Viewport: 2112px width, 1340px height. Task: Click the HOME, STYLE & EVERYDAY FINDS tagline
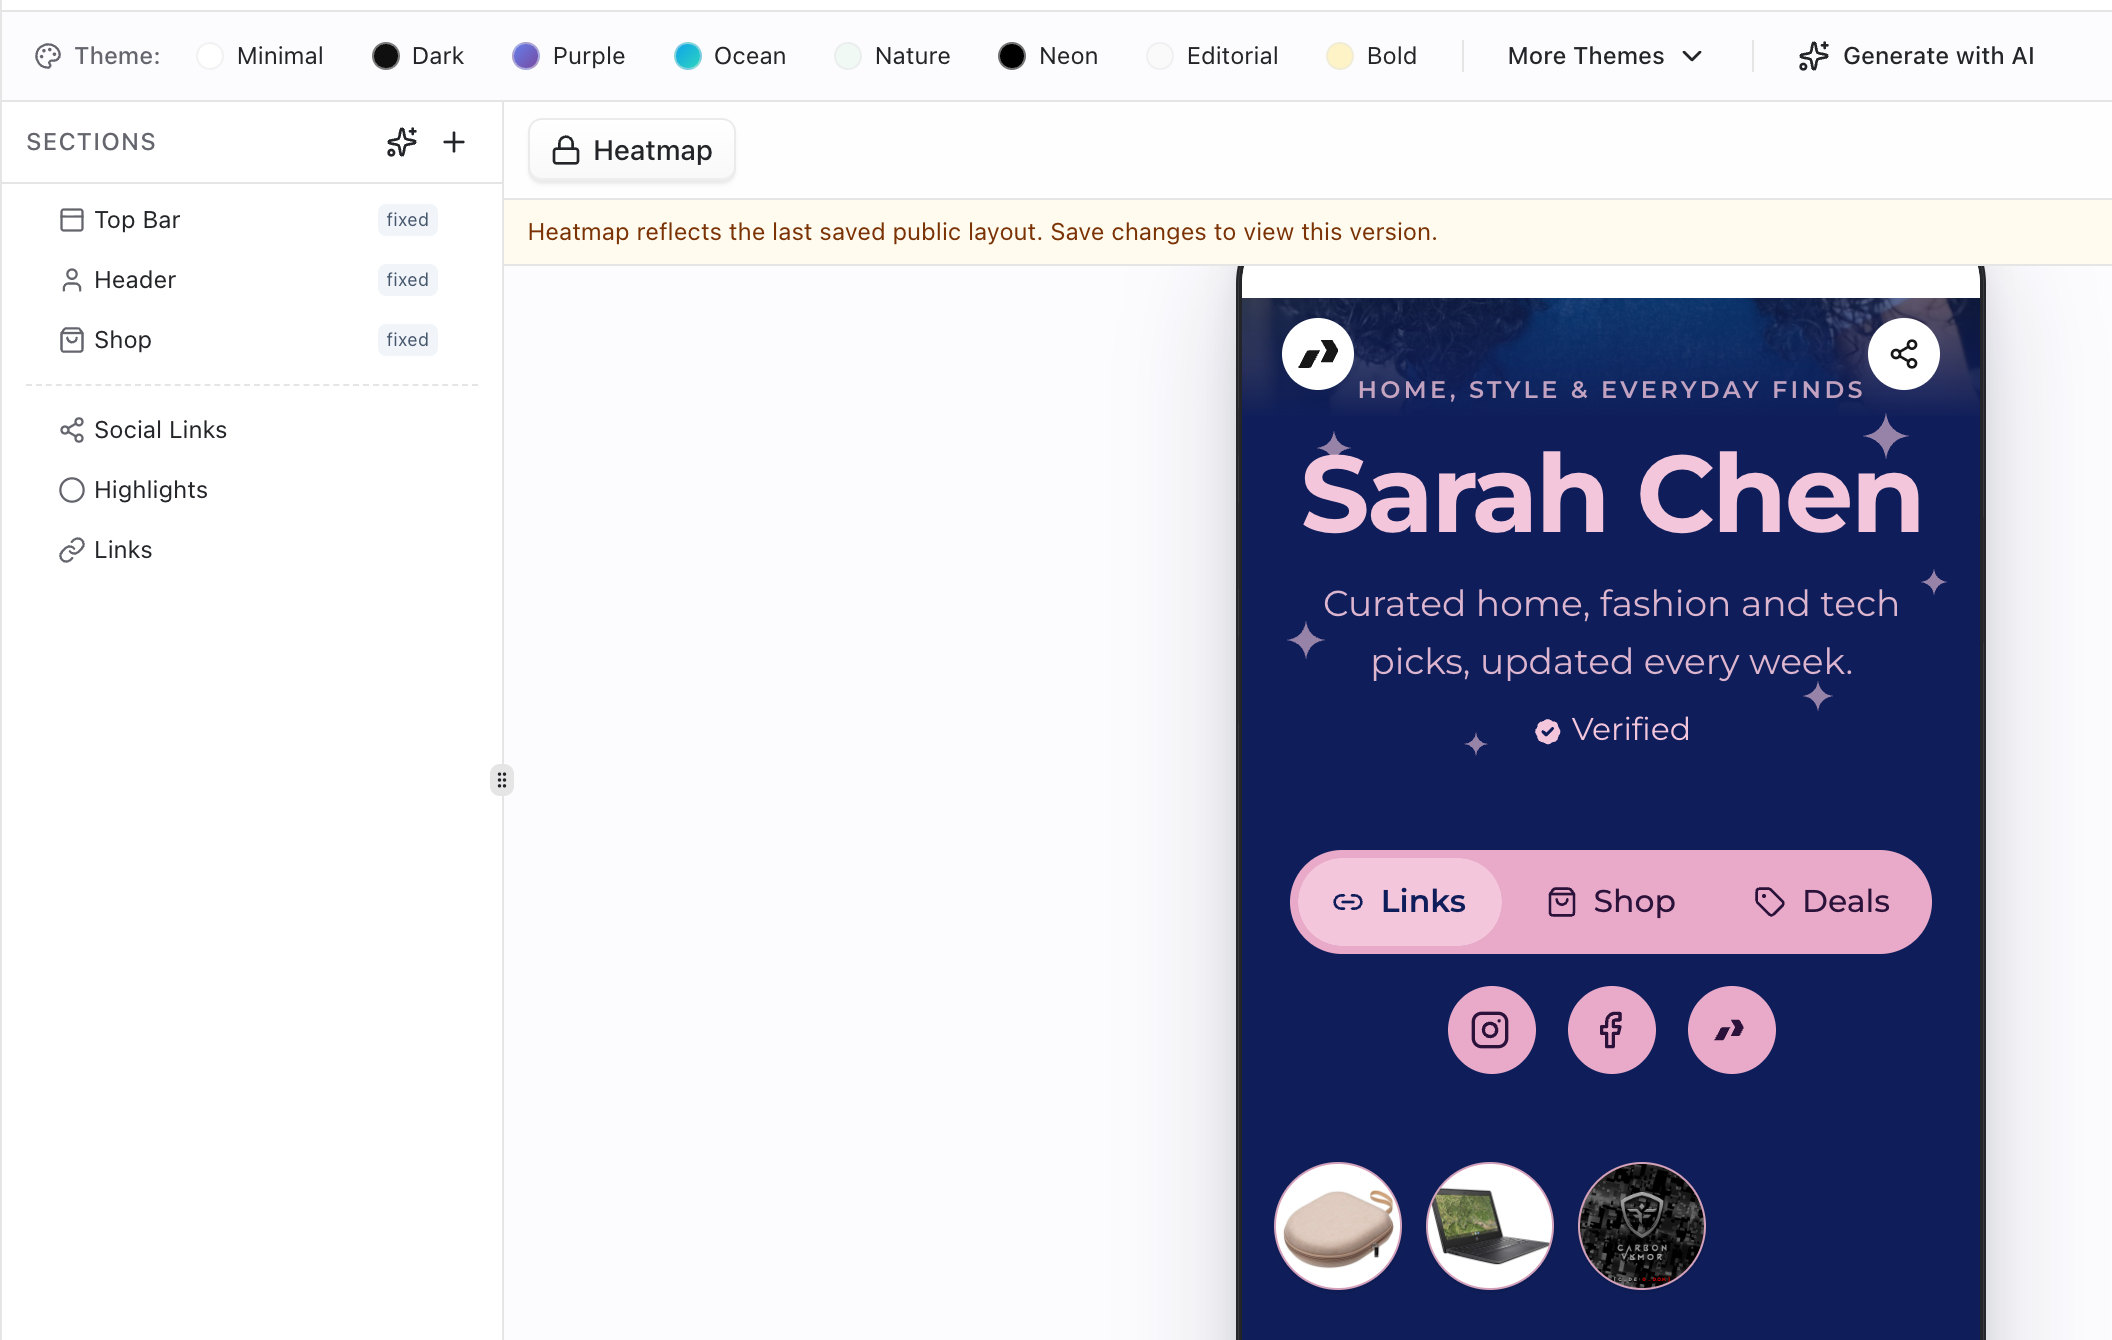[x=1611, y=390]
